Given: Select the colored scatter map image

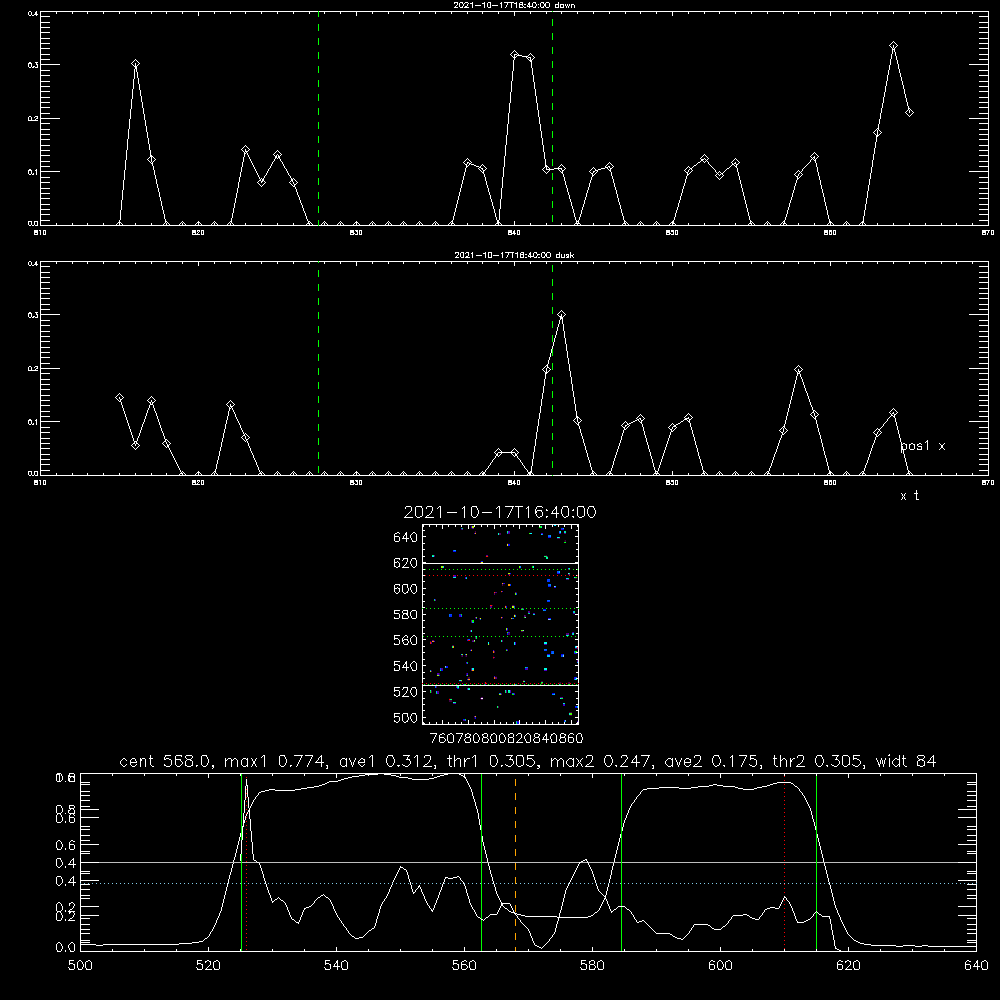Looking at the screenshot, I should 500,624.
